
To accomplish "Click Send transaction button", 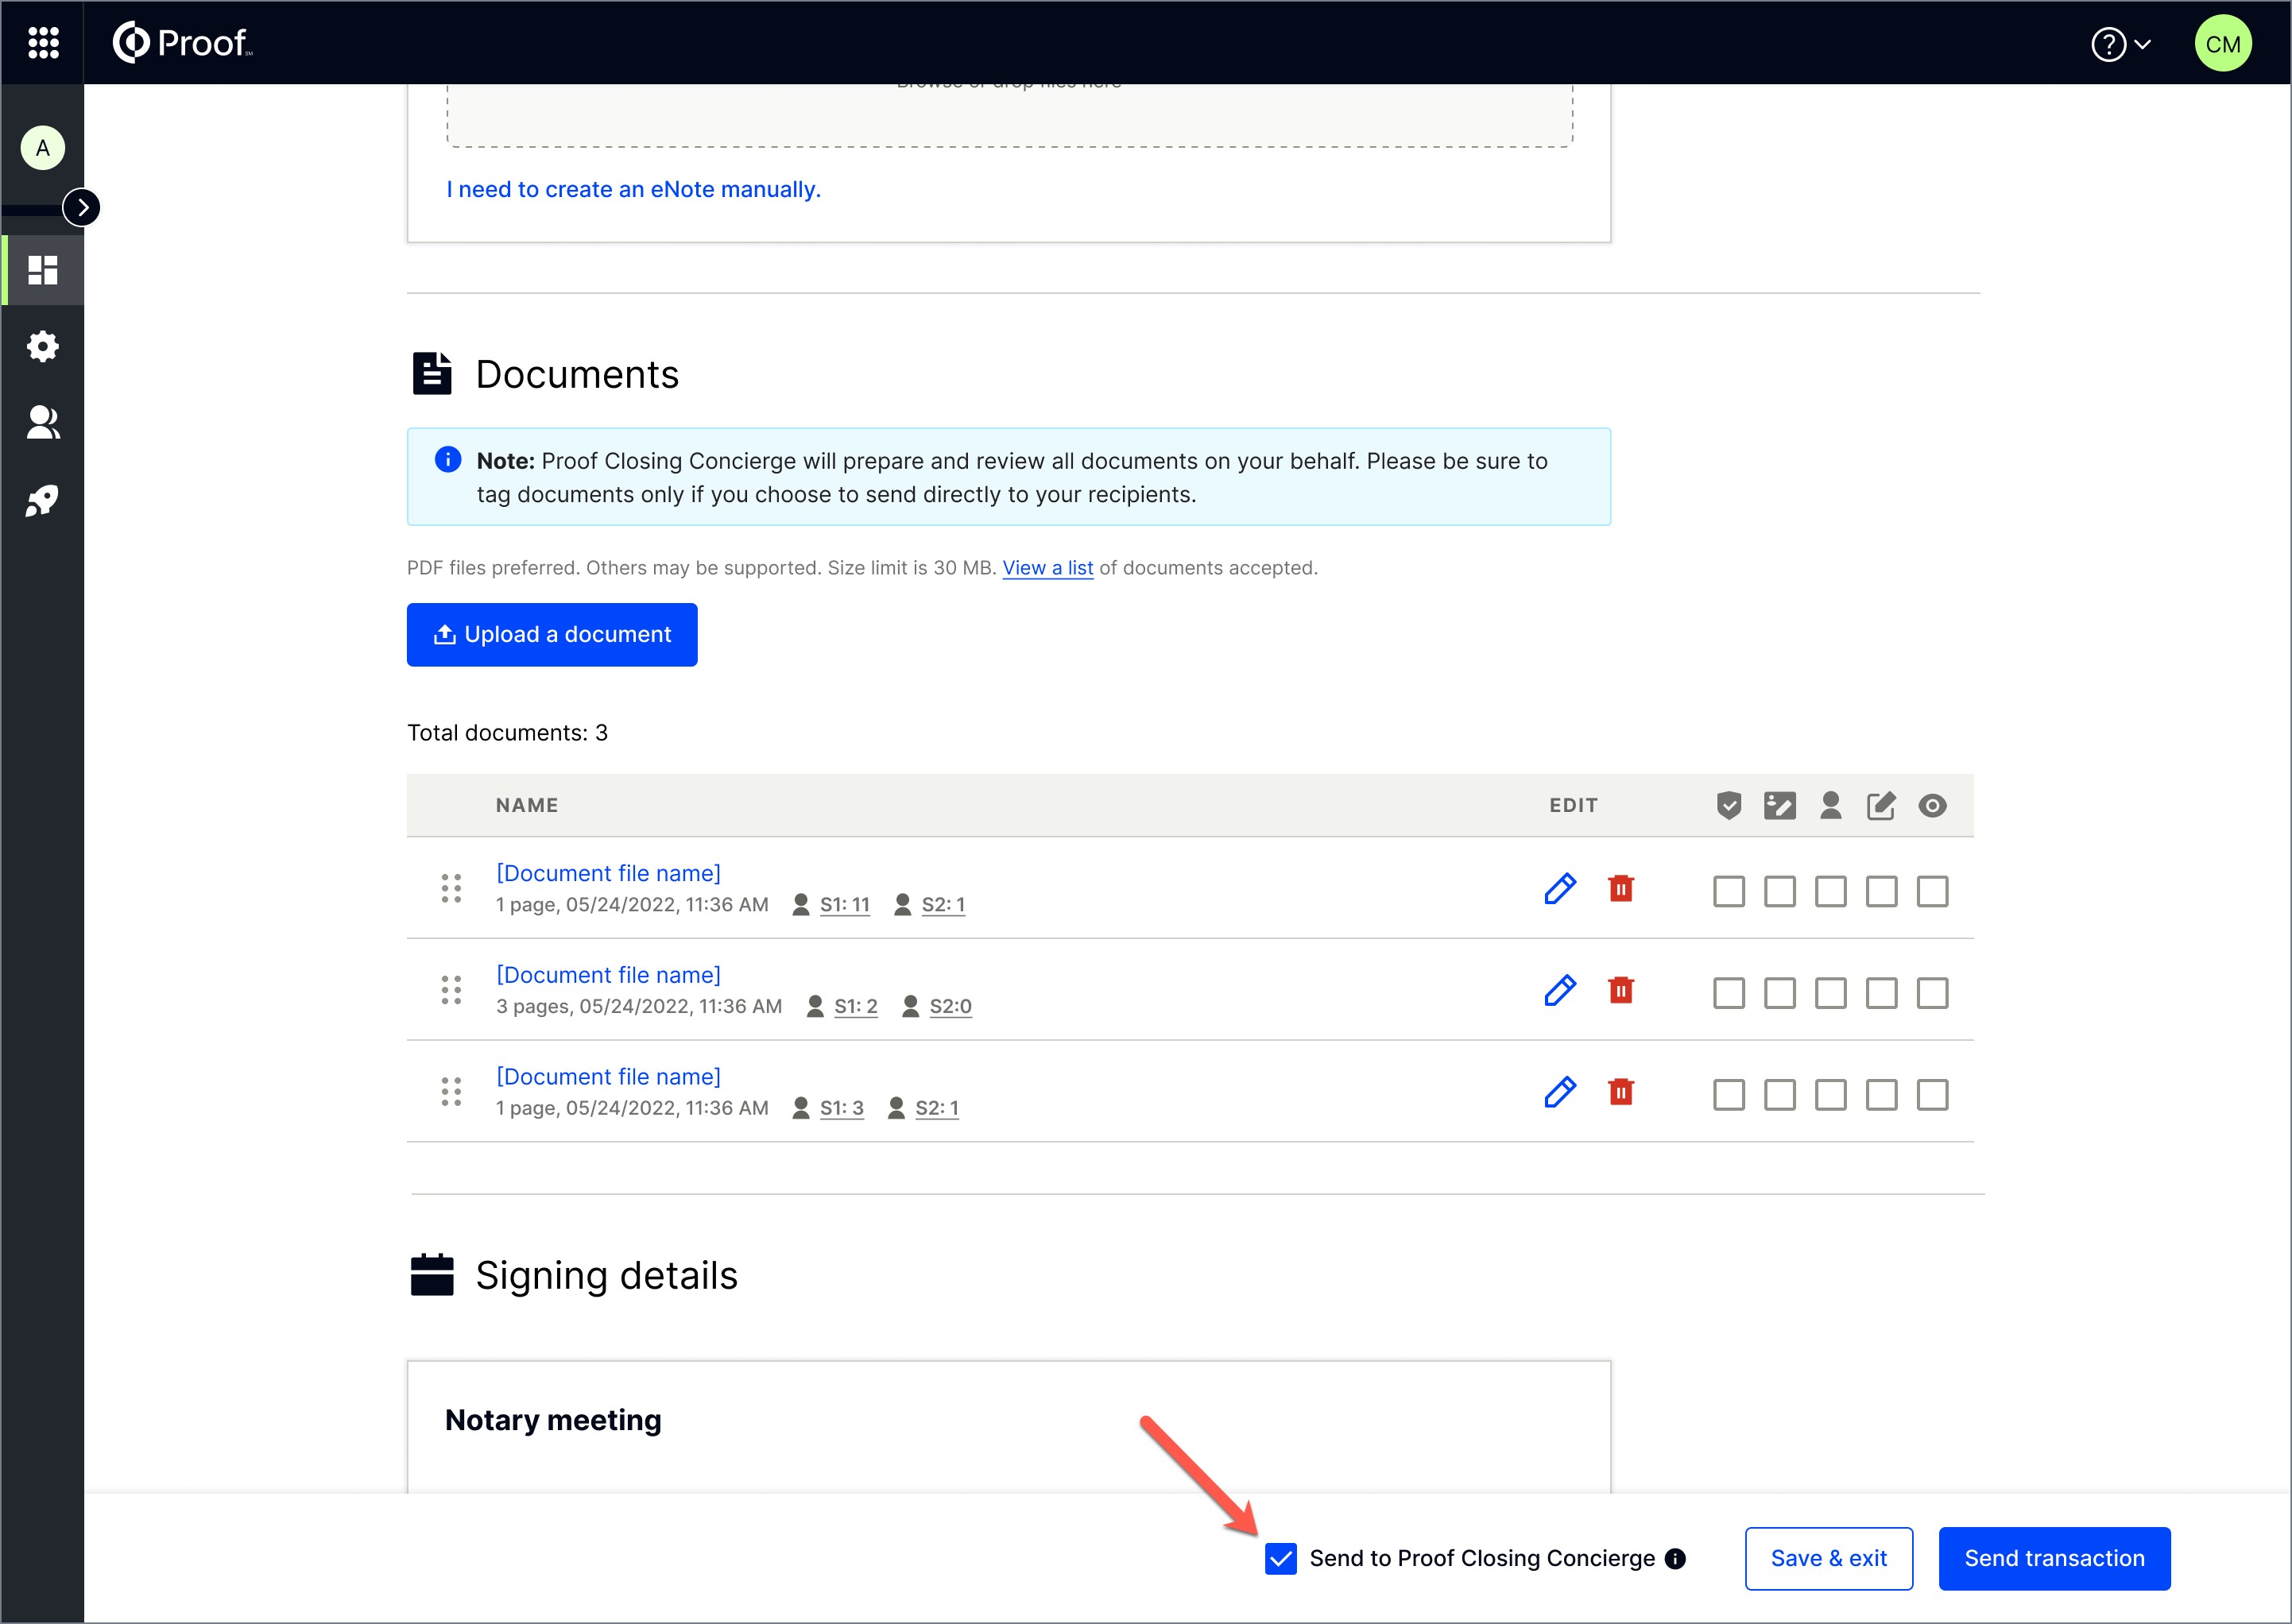I will pyautogui.click(x=2055, y=1559).
